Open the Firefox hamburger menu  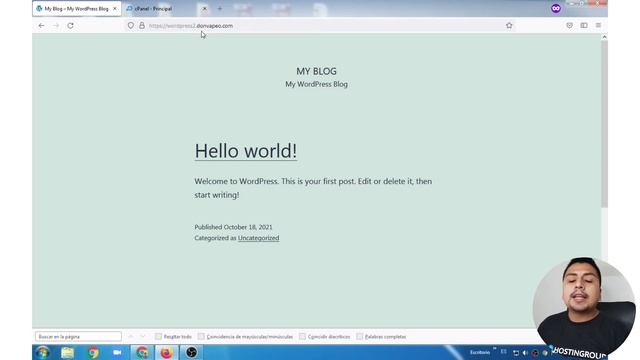coord(598,25)
